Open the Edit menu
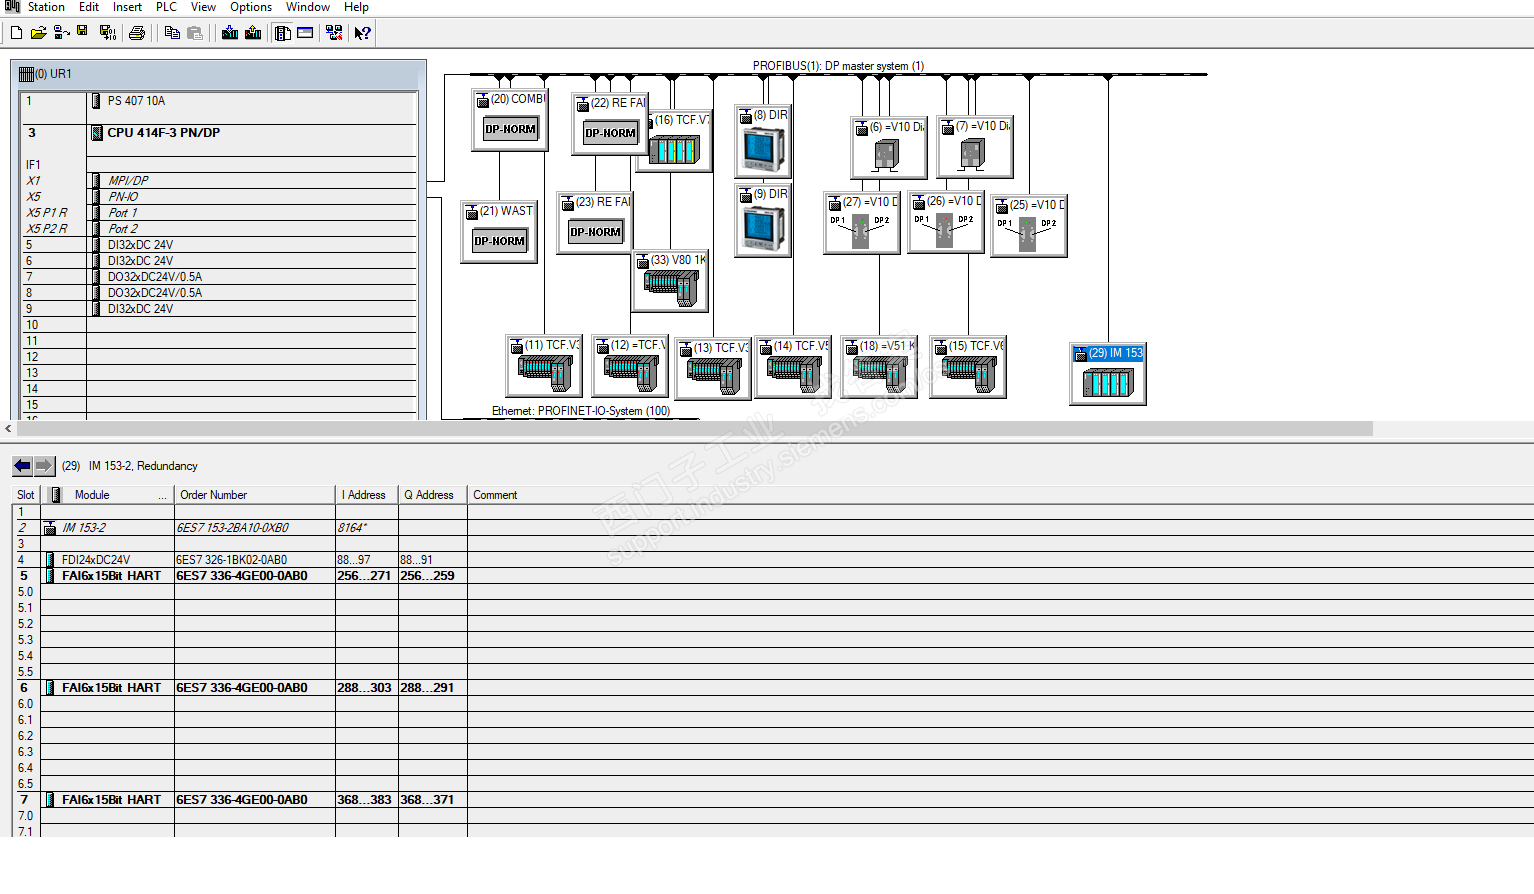1534x894 pixels. point(89,7)
